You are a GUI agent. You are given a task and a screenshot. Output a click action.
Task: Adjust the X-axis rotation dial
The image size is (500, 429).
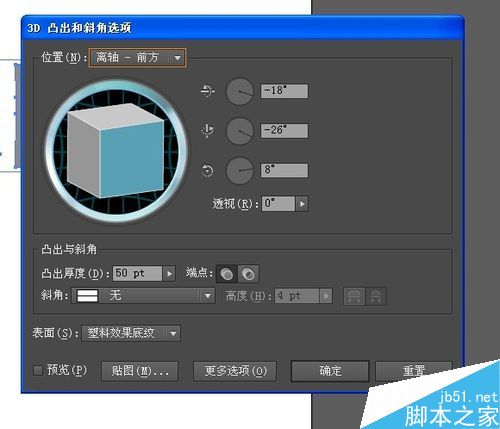239,92
